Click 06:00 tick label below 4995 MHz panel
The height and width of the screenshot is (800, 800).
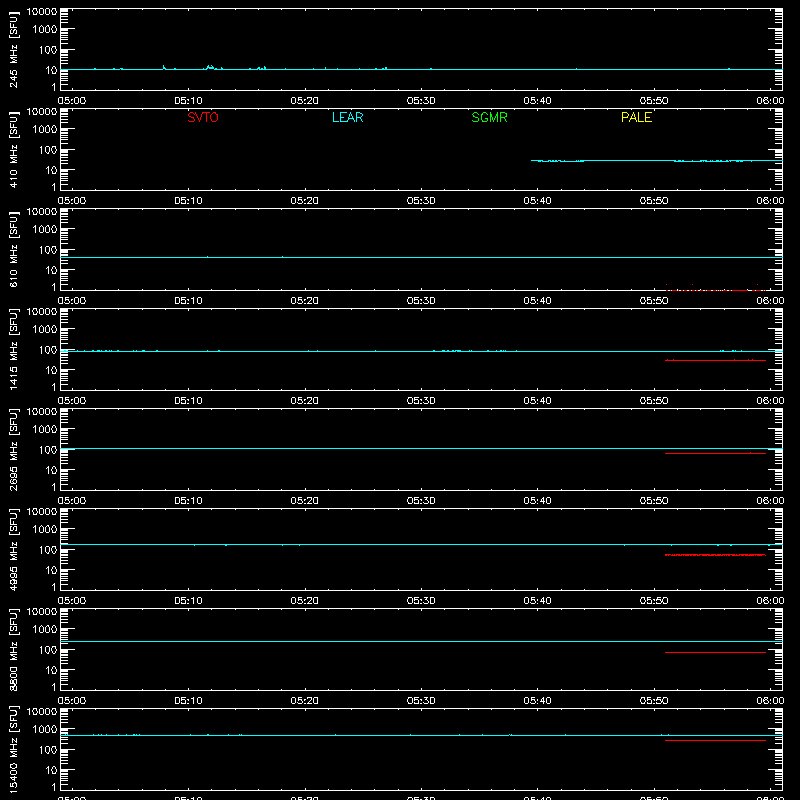[770, 601]
